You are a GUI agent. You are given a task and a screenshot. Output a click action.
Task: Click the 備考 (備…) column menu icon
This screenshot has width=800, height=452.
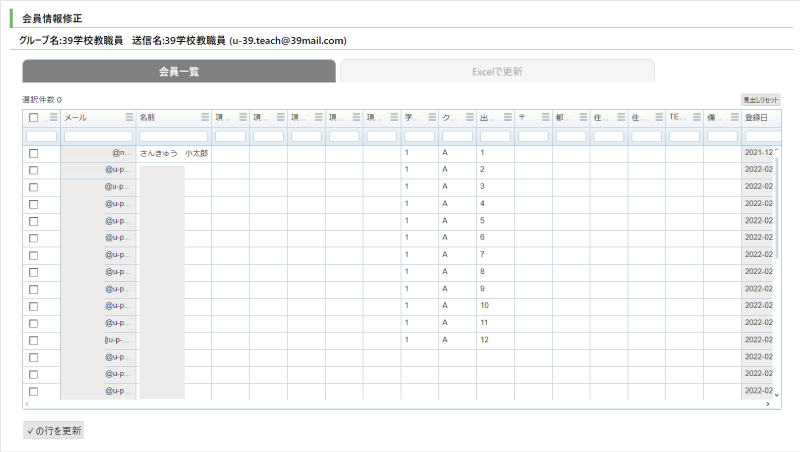pos(734,118)
